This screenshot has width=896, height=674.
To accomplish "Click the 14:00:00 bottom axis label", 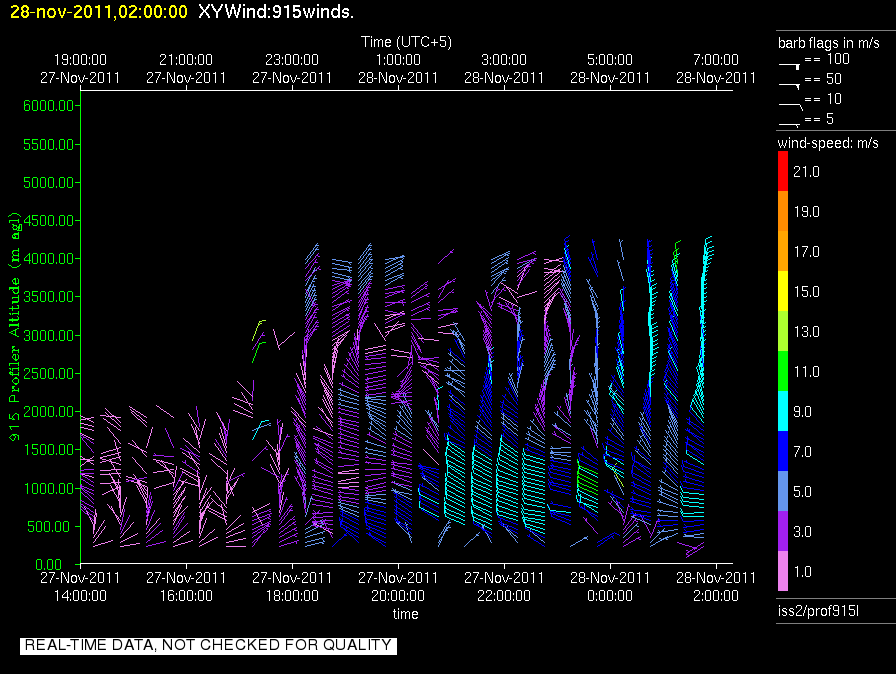I will pos(80,596).
